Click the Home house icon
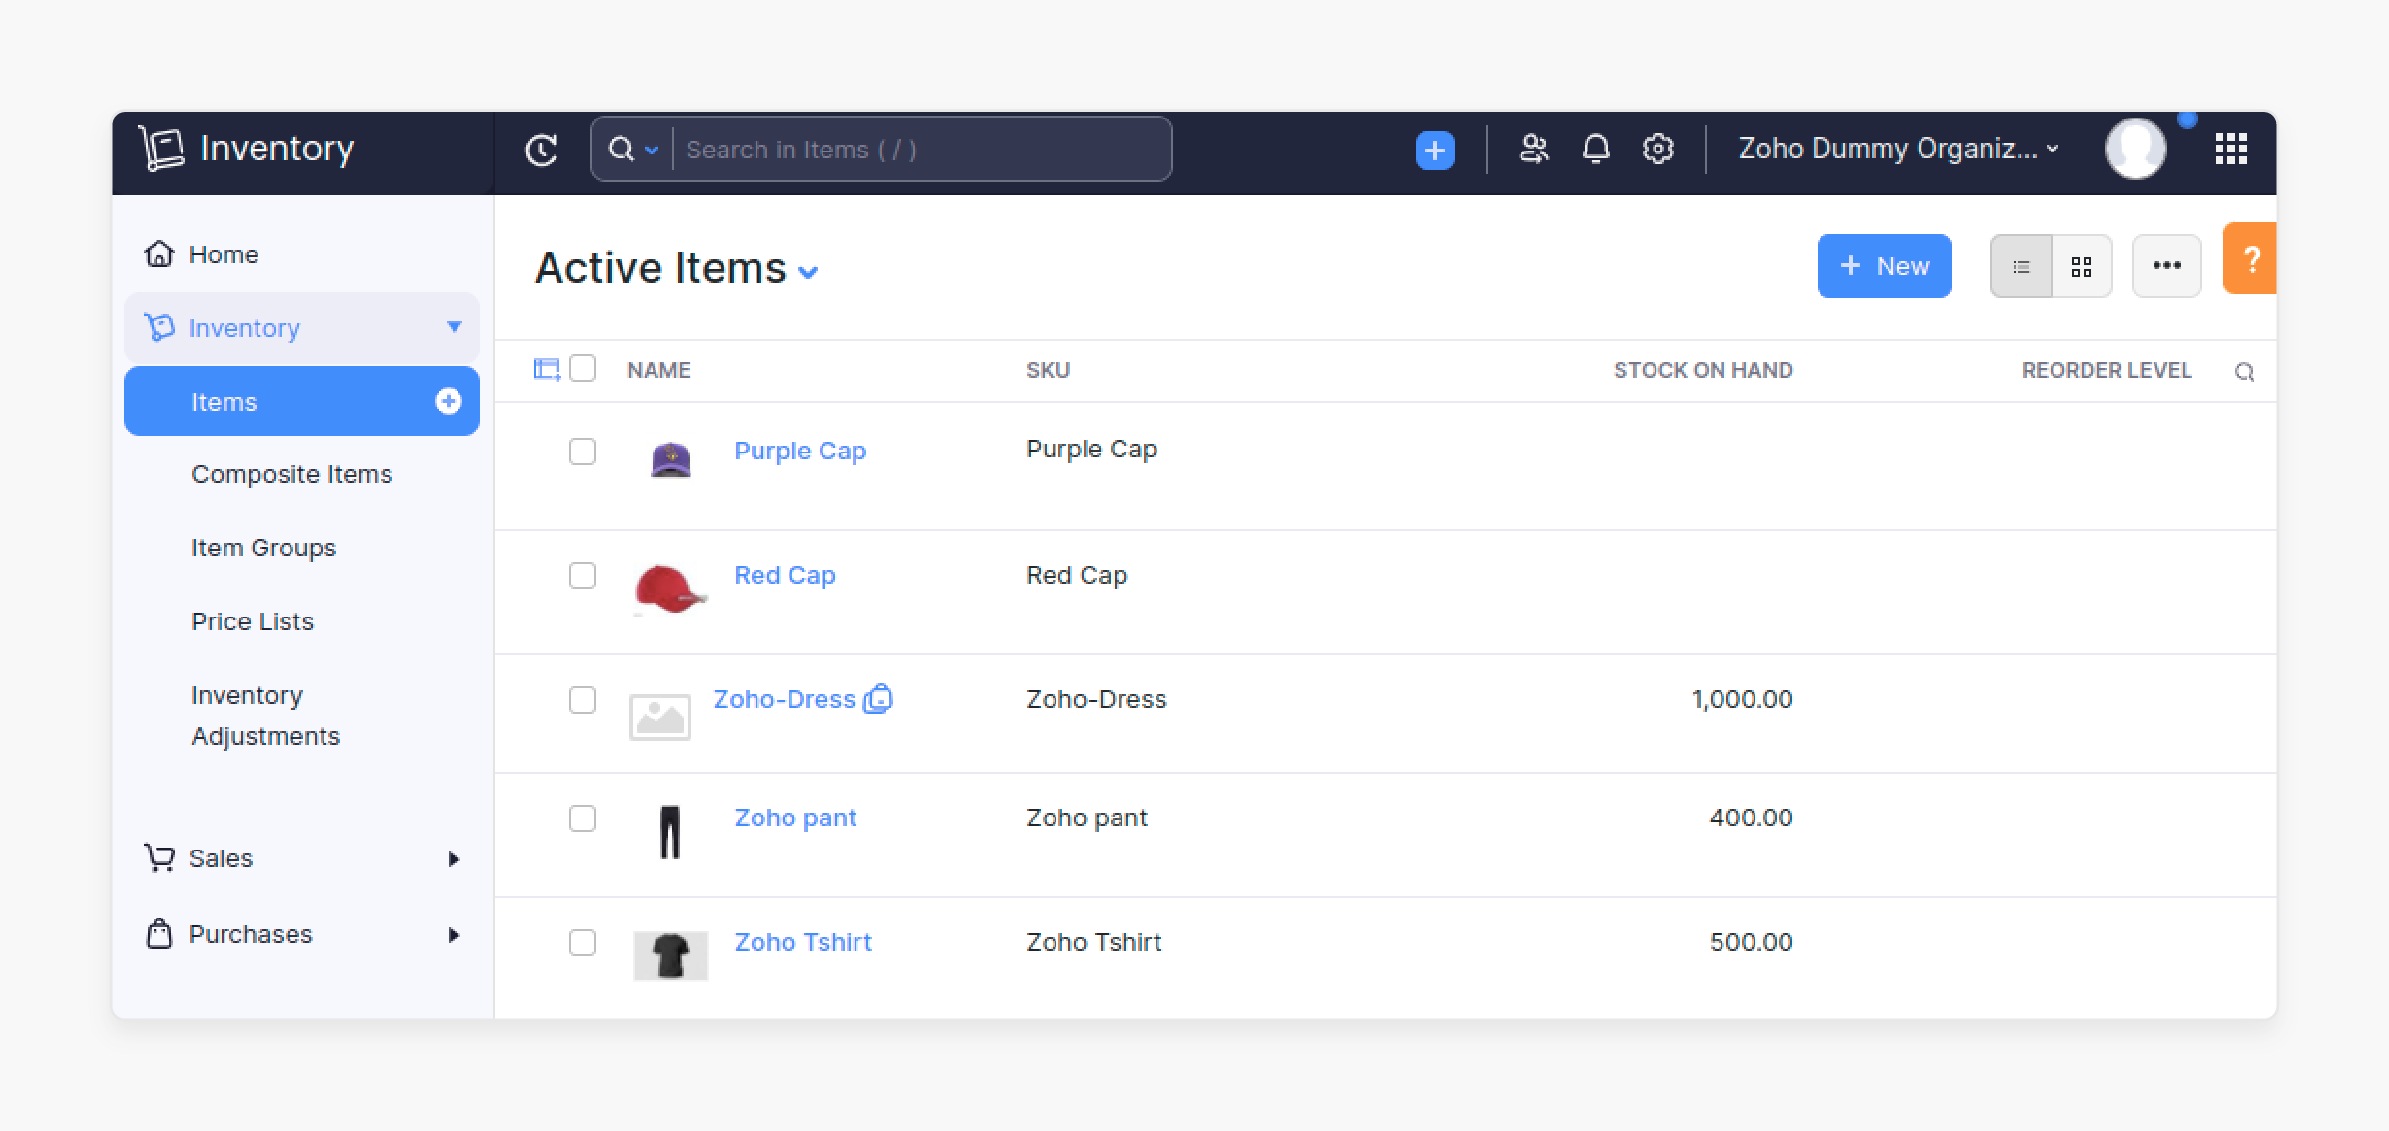The image size is (2389, 1131). click(159, 254)
